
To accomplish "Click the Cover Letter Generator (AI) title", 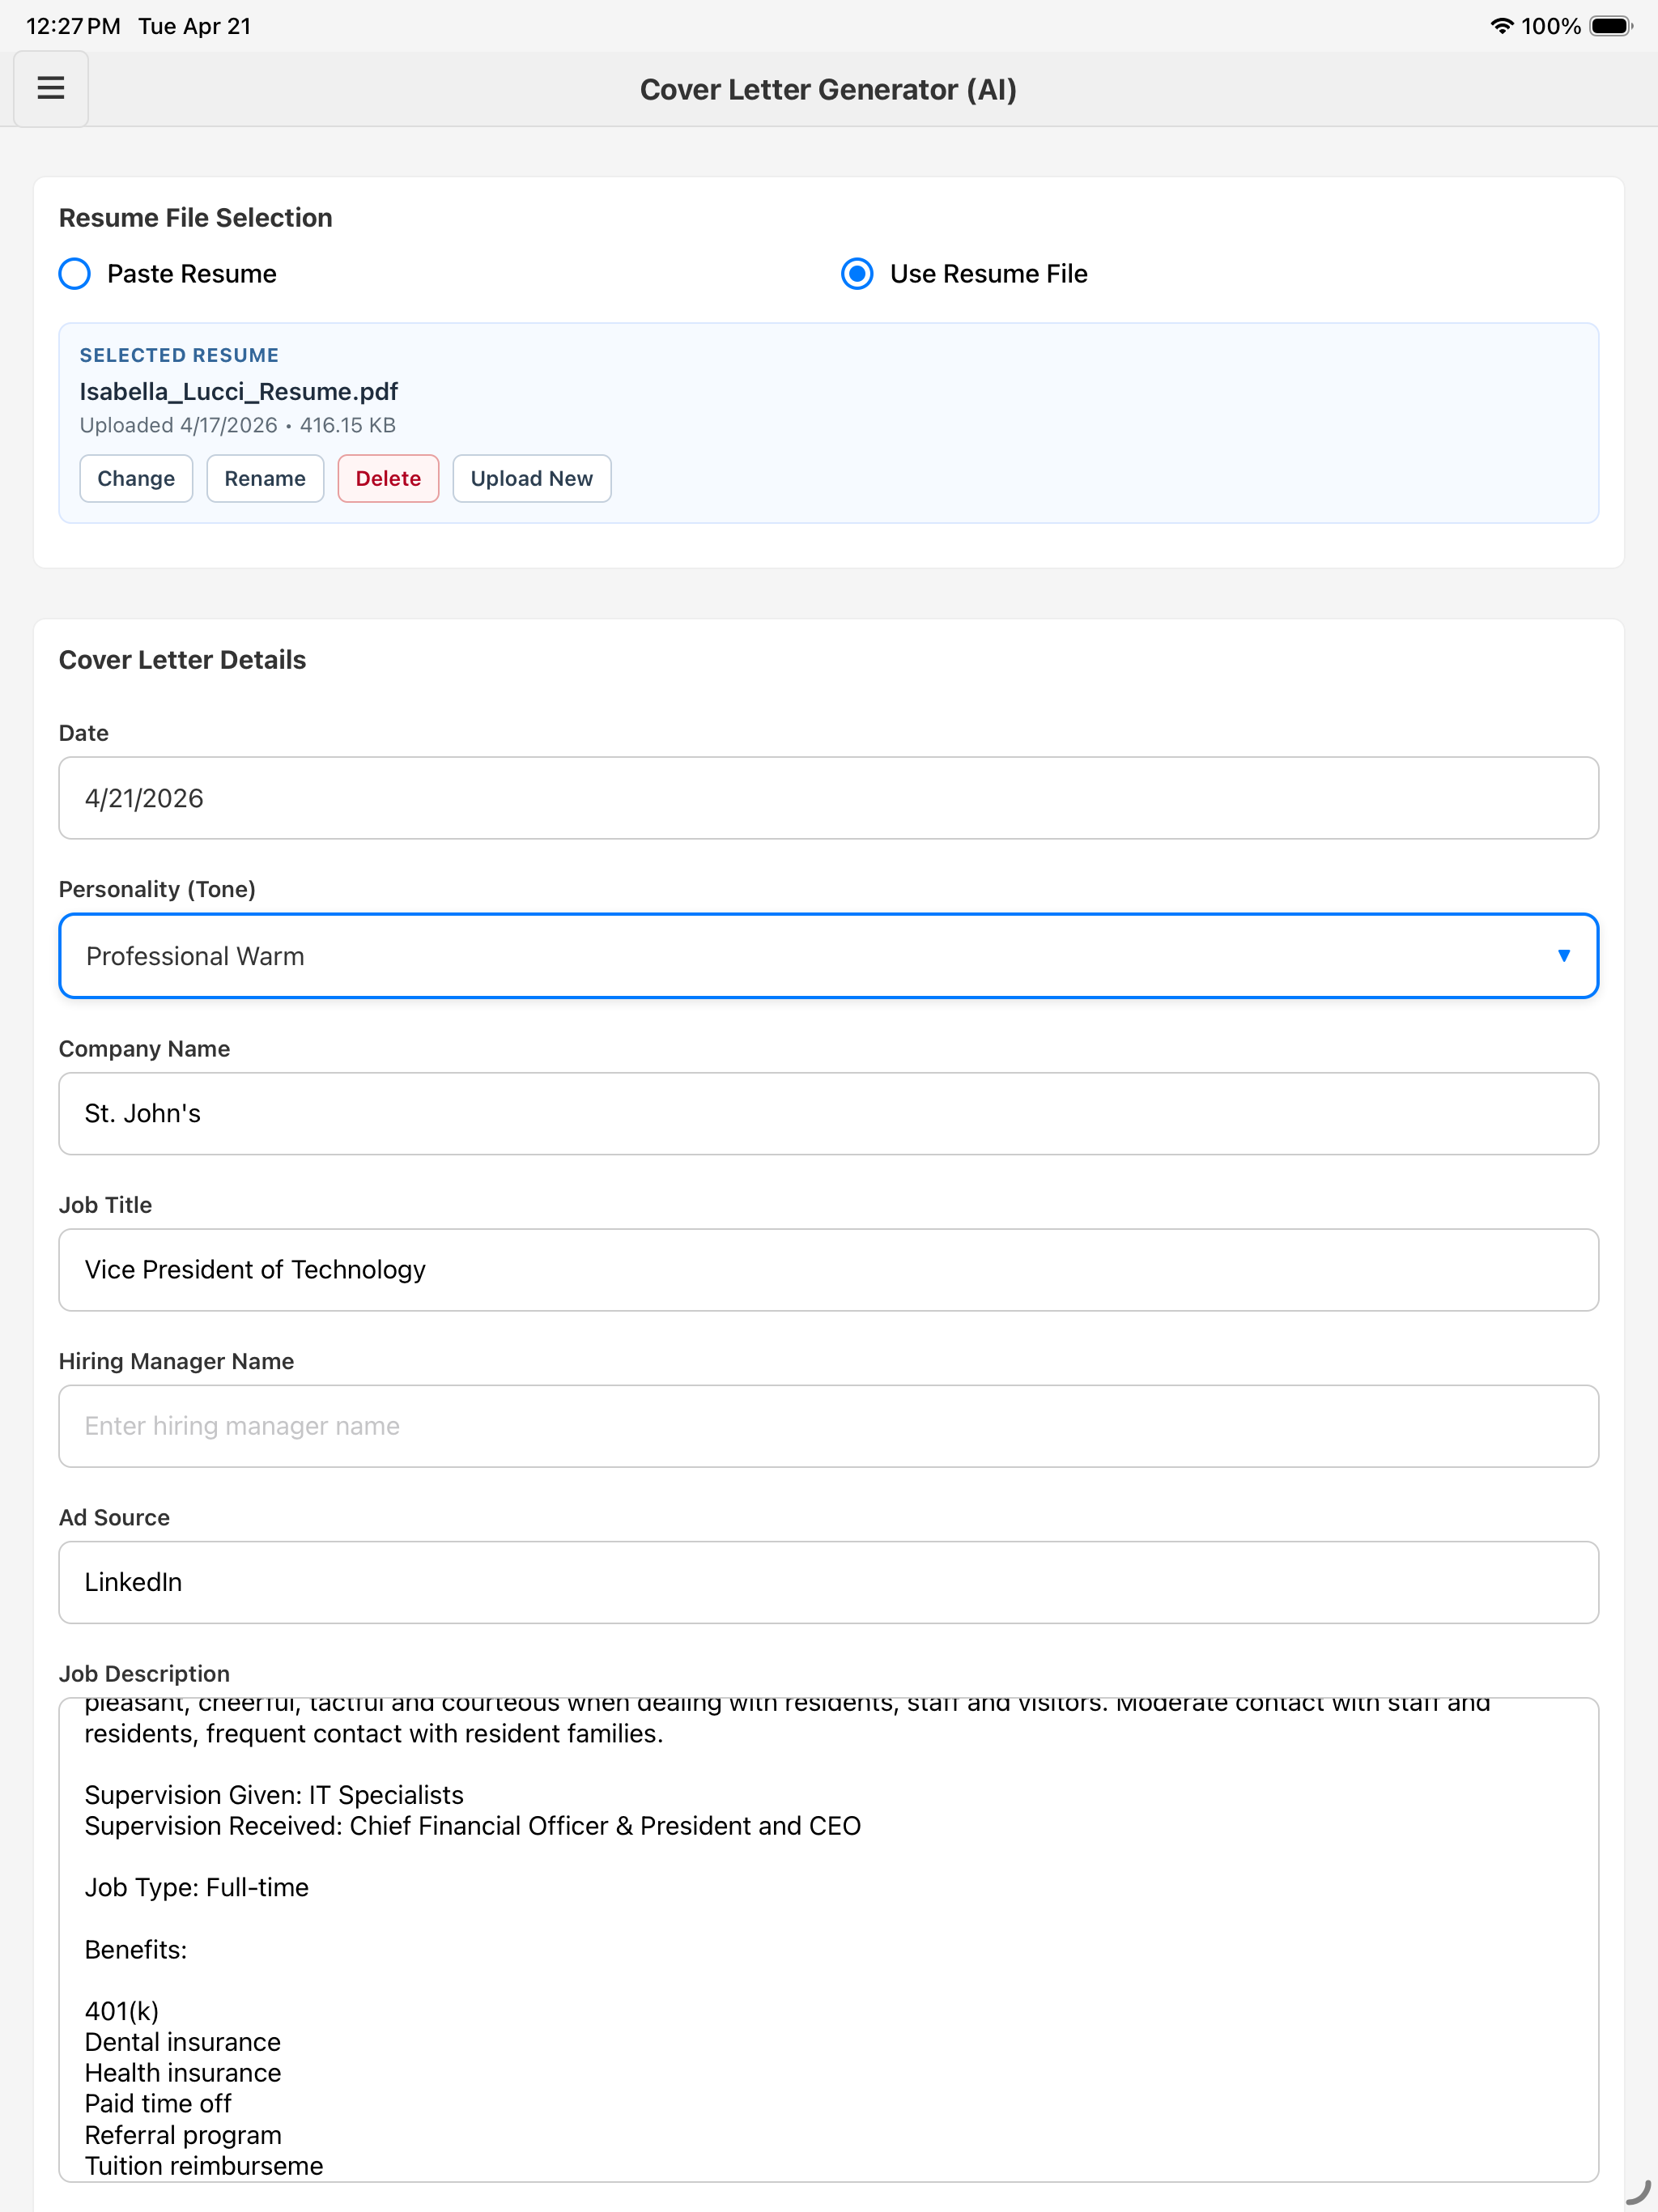I will [829, 90].
